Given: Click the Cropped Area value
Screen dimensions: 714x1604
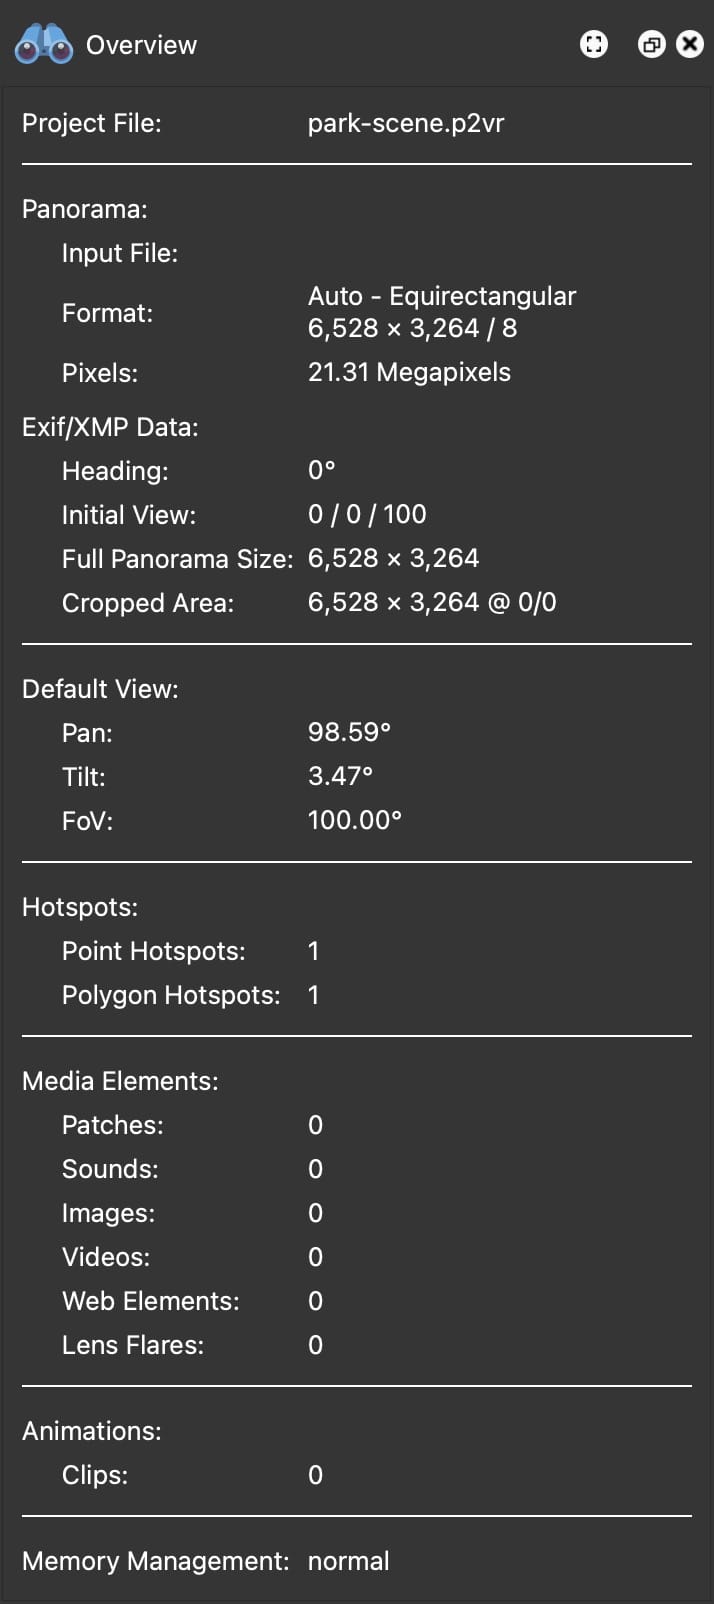Looking at the screenshot, I should 432,602.
